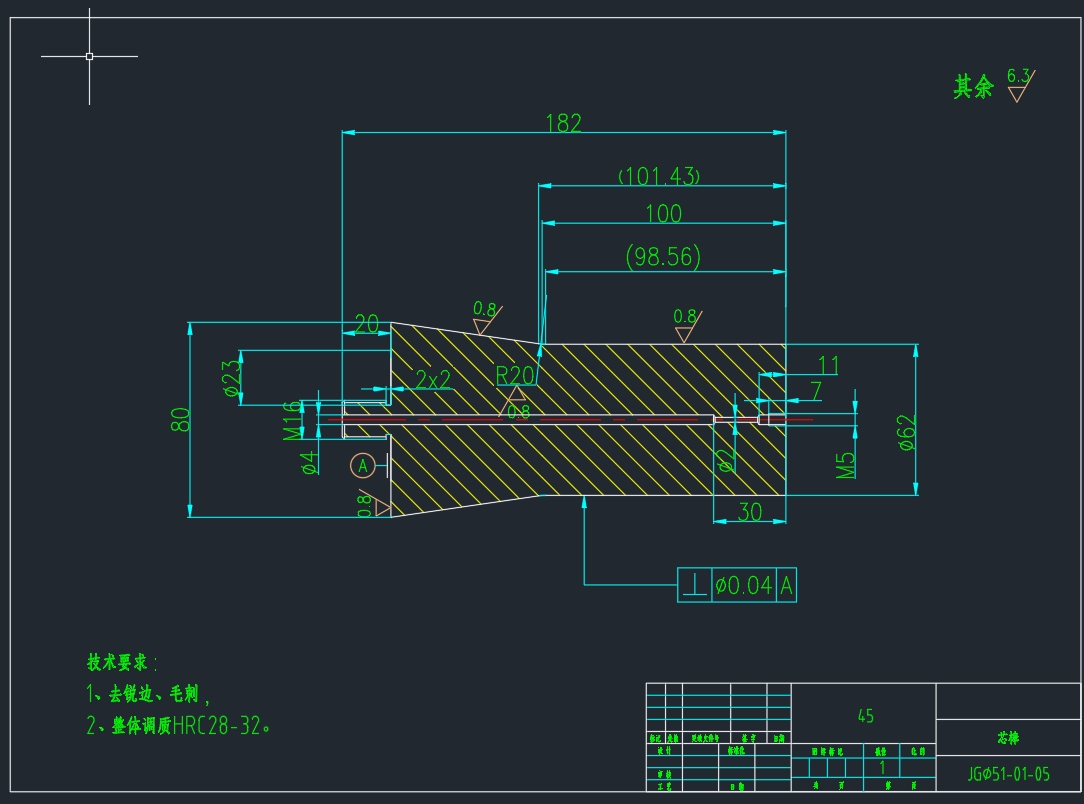Click the 2x2 groove dimension text
The image size is (1084, 804).
coord(433,379)
